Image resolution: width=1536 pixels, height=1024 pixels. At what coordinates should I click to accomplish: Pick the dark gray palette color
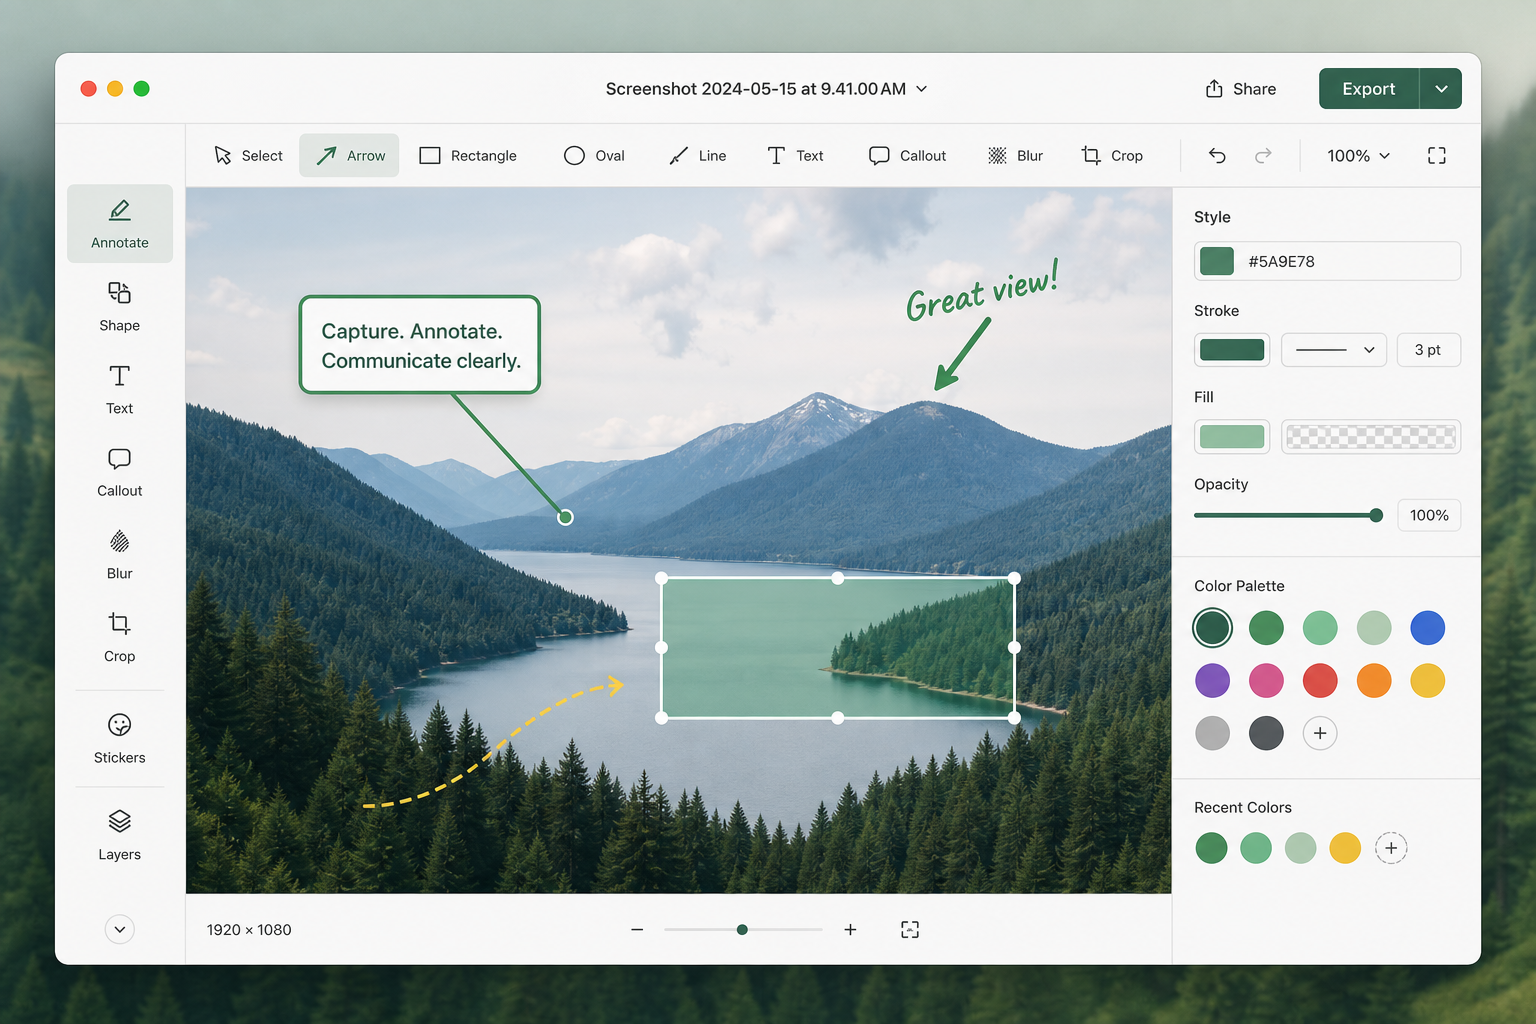tap(1266, 733)
